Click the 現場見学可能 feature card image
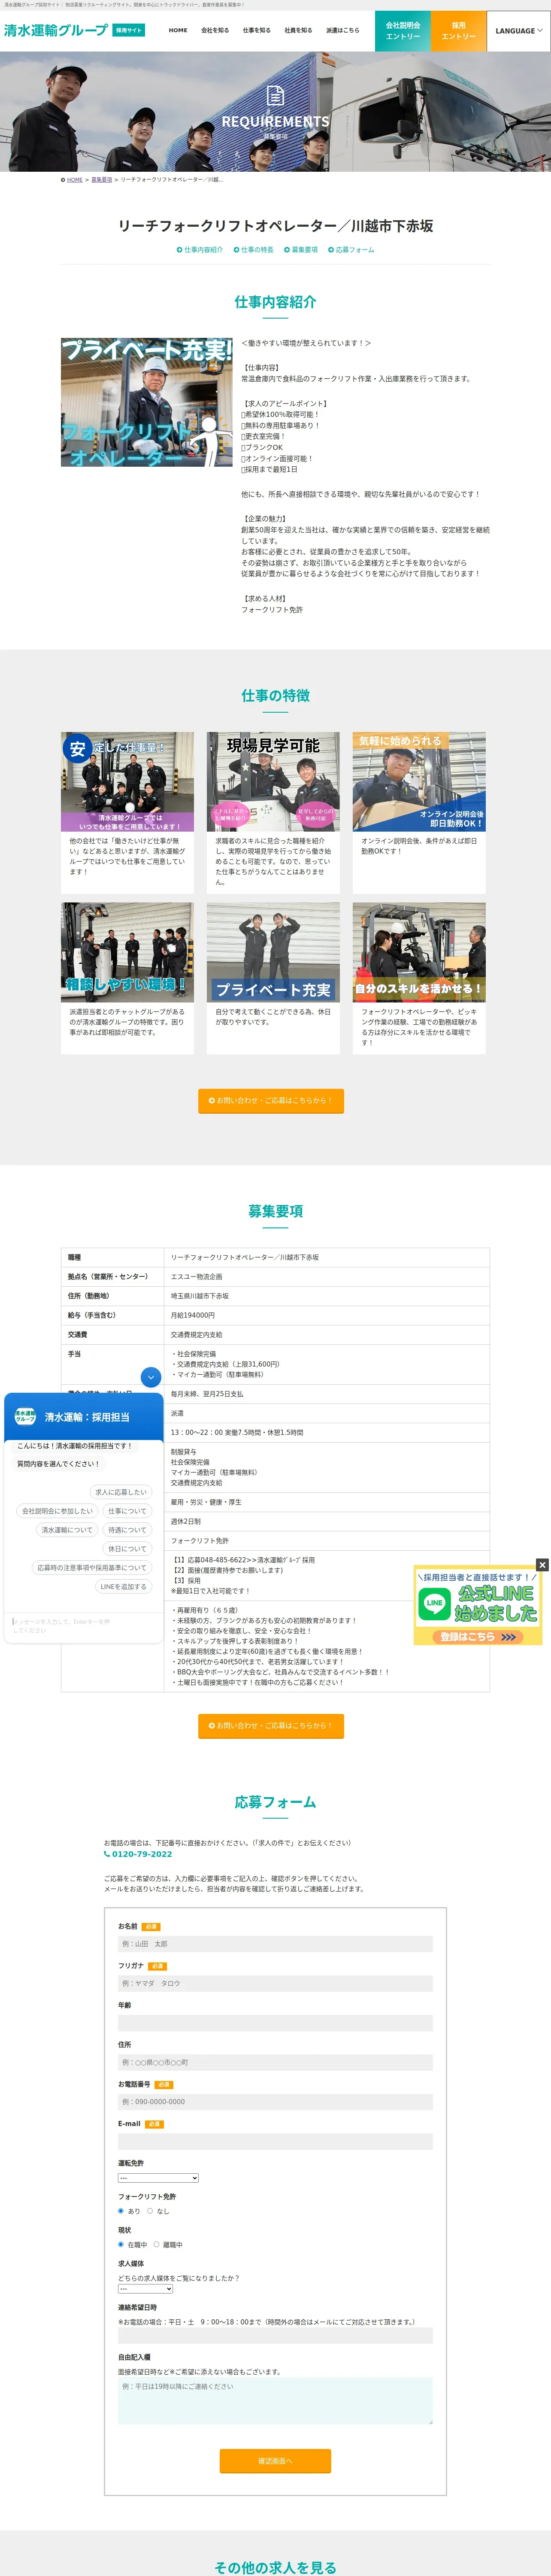This screenshot has width=551, height=2576. coord(273,781)
